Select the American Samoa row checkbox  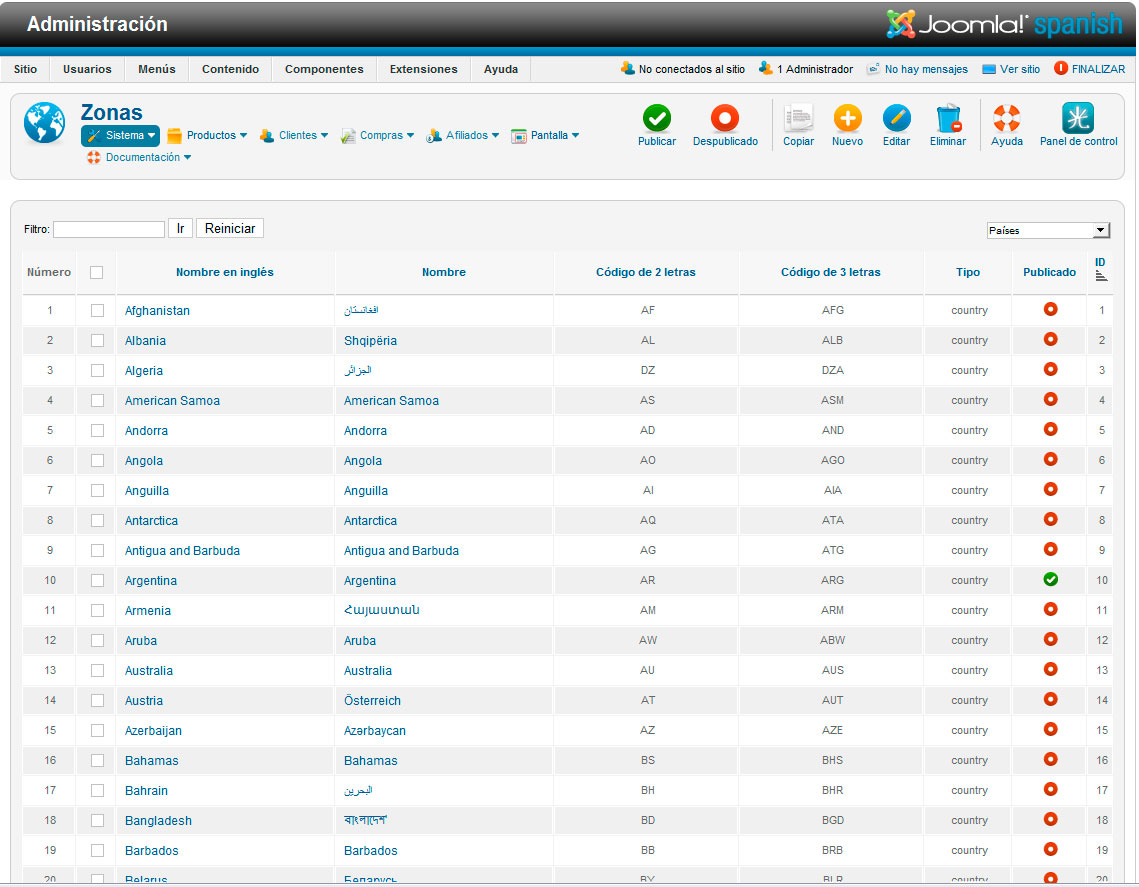click(x=97, y=400)
